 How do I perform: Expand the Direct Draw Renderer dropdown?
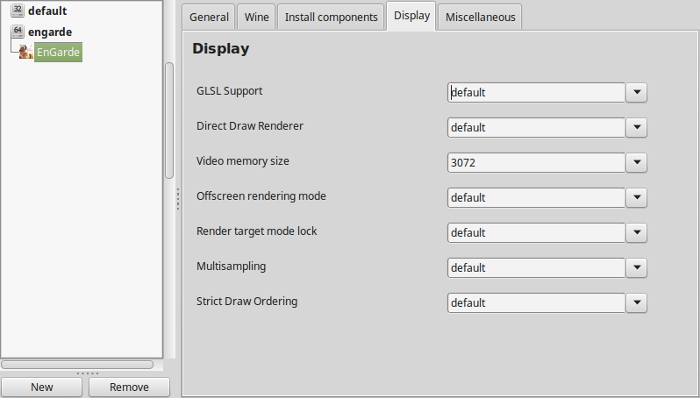coord(637,128)
